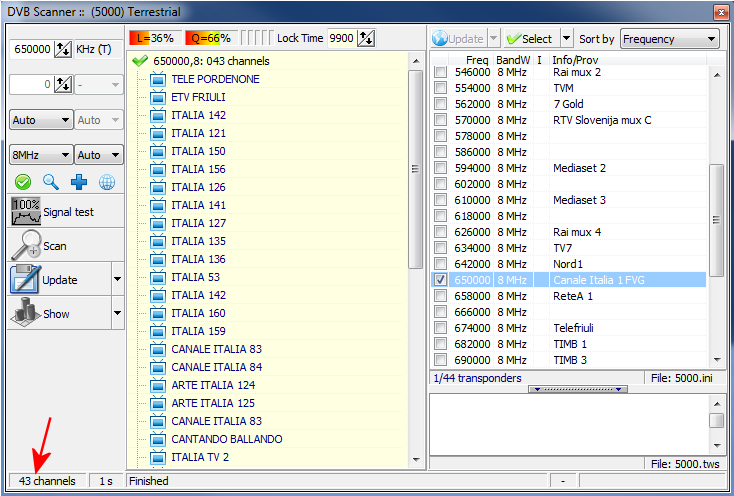Click the TV icon of ITALIA 53
This screenshot has height=496, width=734.
click(x=158, y=277)
